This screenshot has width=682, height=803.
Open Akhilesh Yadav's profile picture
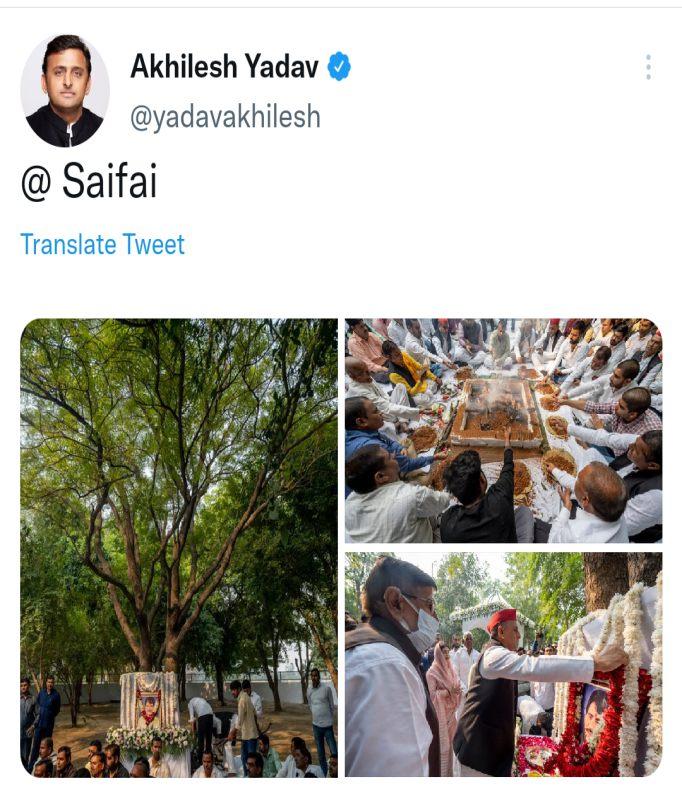(65, 91)
